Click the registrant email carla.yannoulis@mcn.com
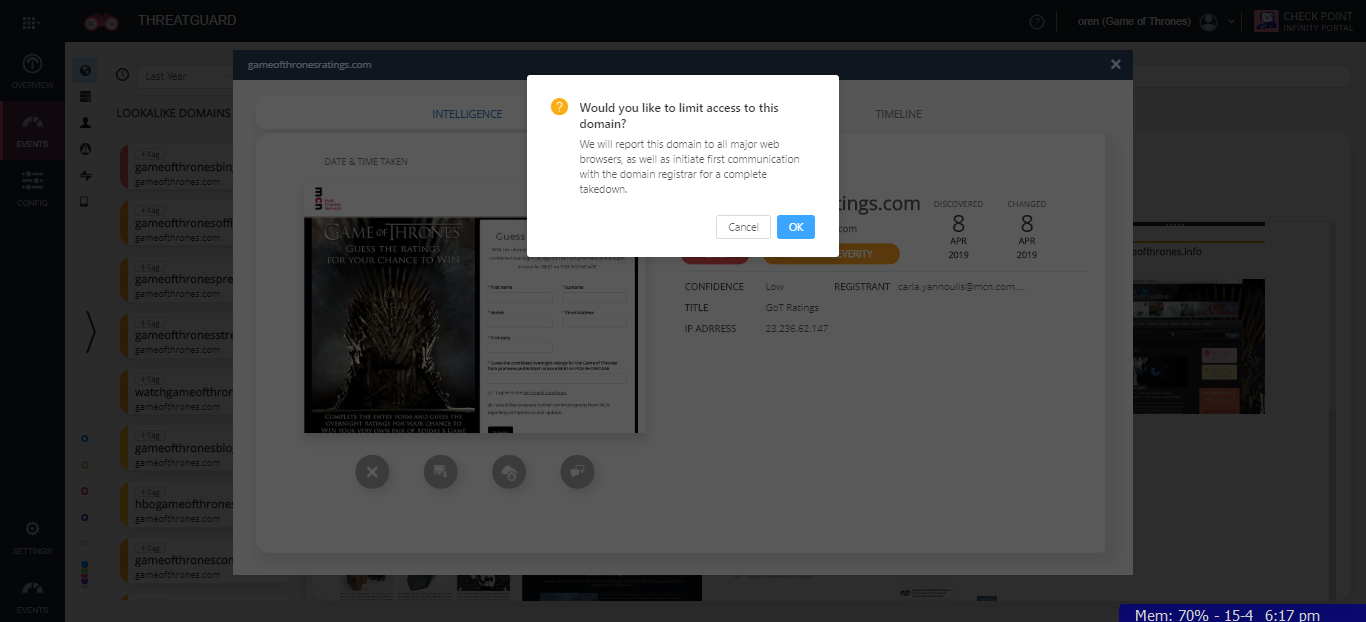 click(961, 287)
